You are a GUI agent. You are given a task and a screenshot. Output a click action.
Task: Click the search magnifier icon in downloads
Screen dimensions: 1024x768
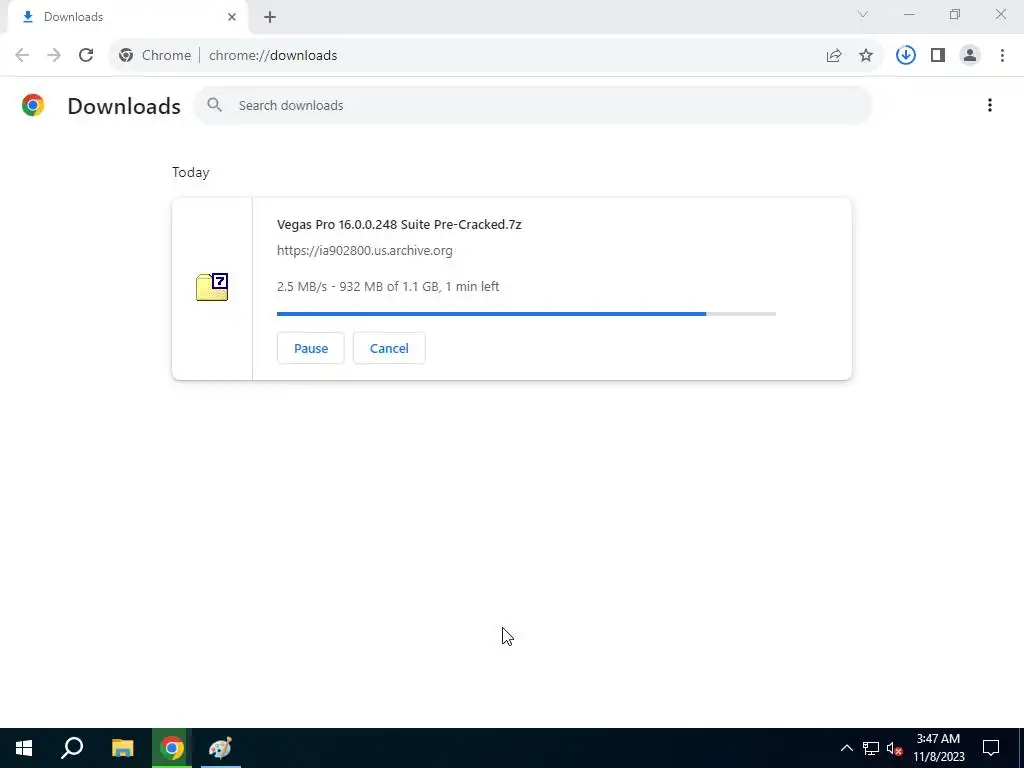214,105
